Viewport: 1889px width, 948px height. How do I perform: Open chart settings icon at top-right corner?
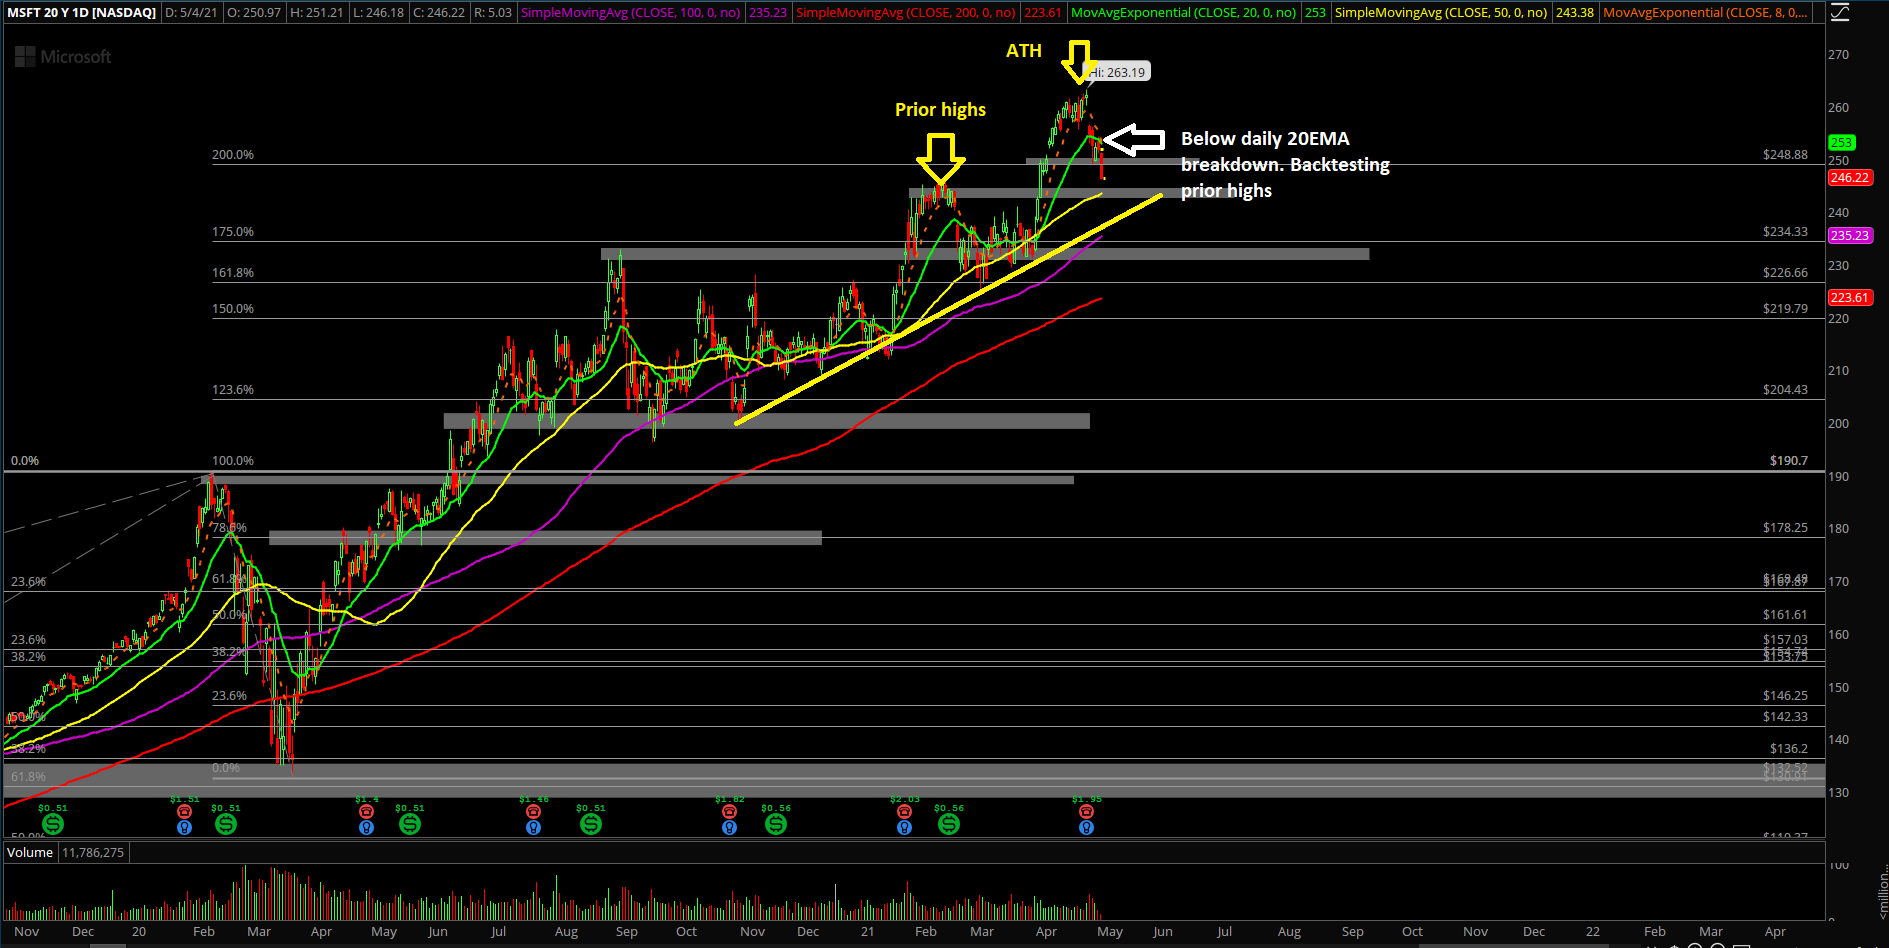[x=1838, y=12]
